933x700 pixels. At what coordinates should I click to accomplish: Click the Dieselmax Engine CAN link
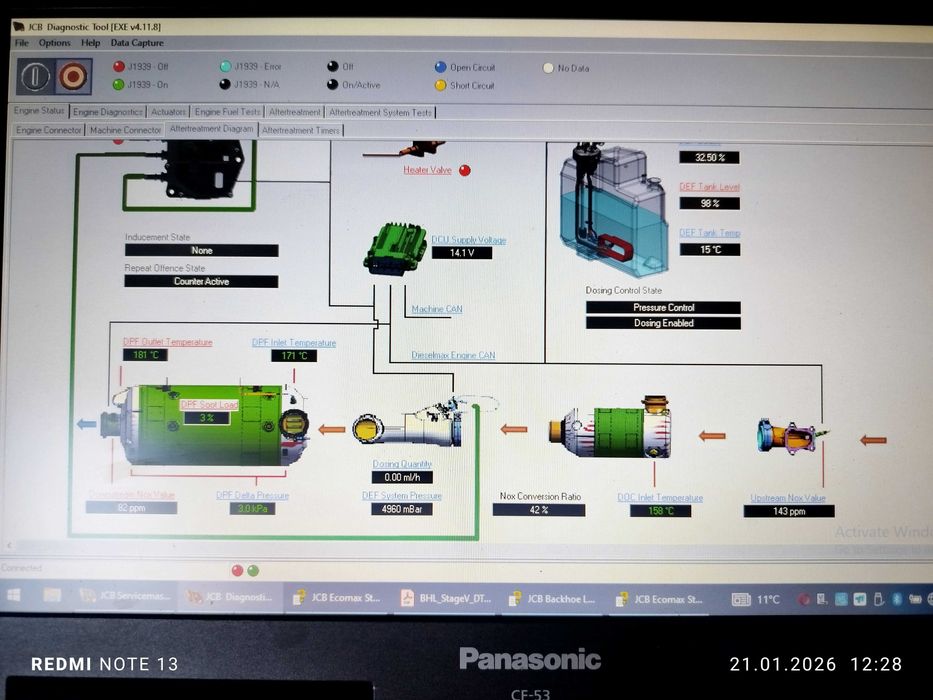[x=453, y=355]
